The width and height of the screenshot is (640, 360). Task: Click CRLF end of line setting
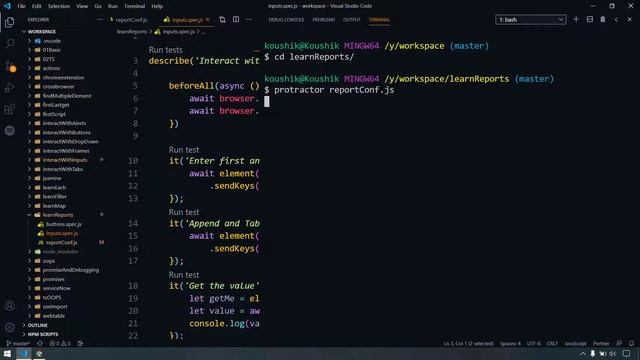(x=552, y=343)
